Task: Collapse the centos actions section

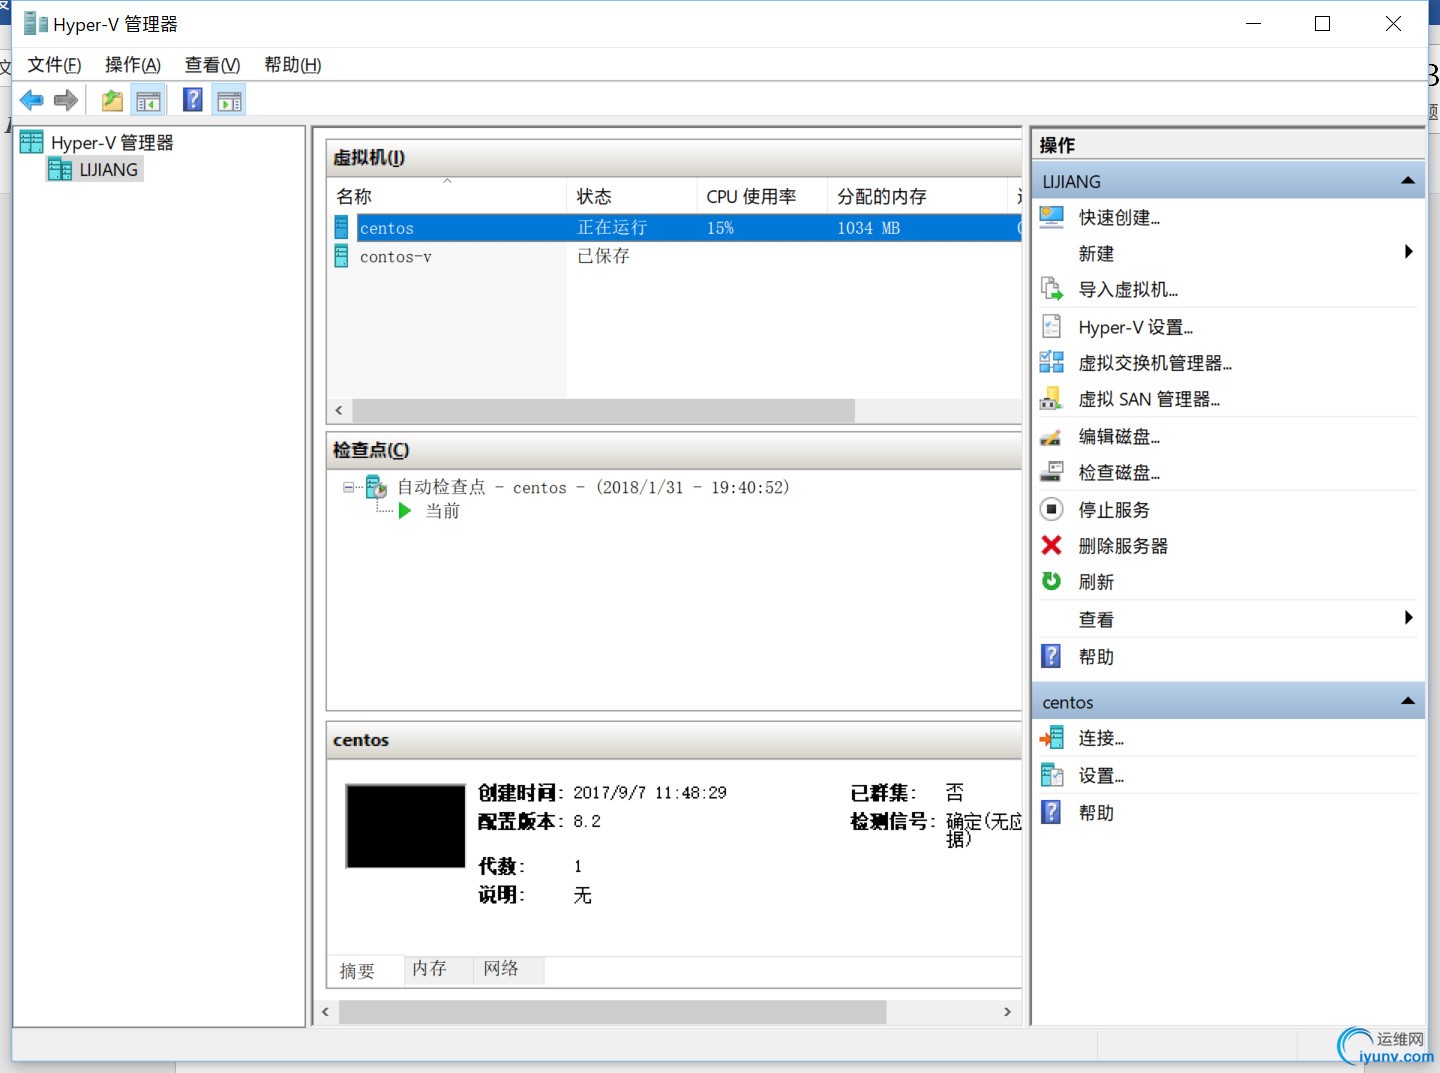Action: [x=1408, y=702]
